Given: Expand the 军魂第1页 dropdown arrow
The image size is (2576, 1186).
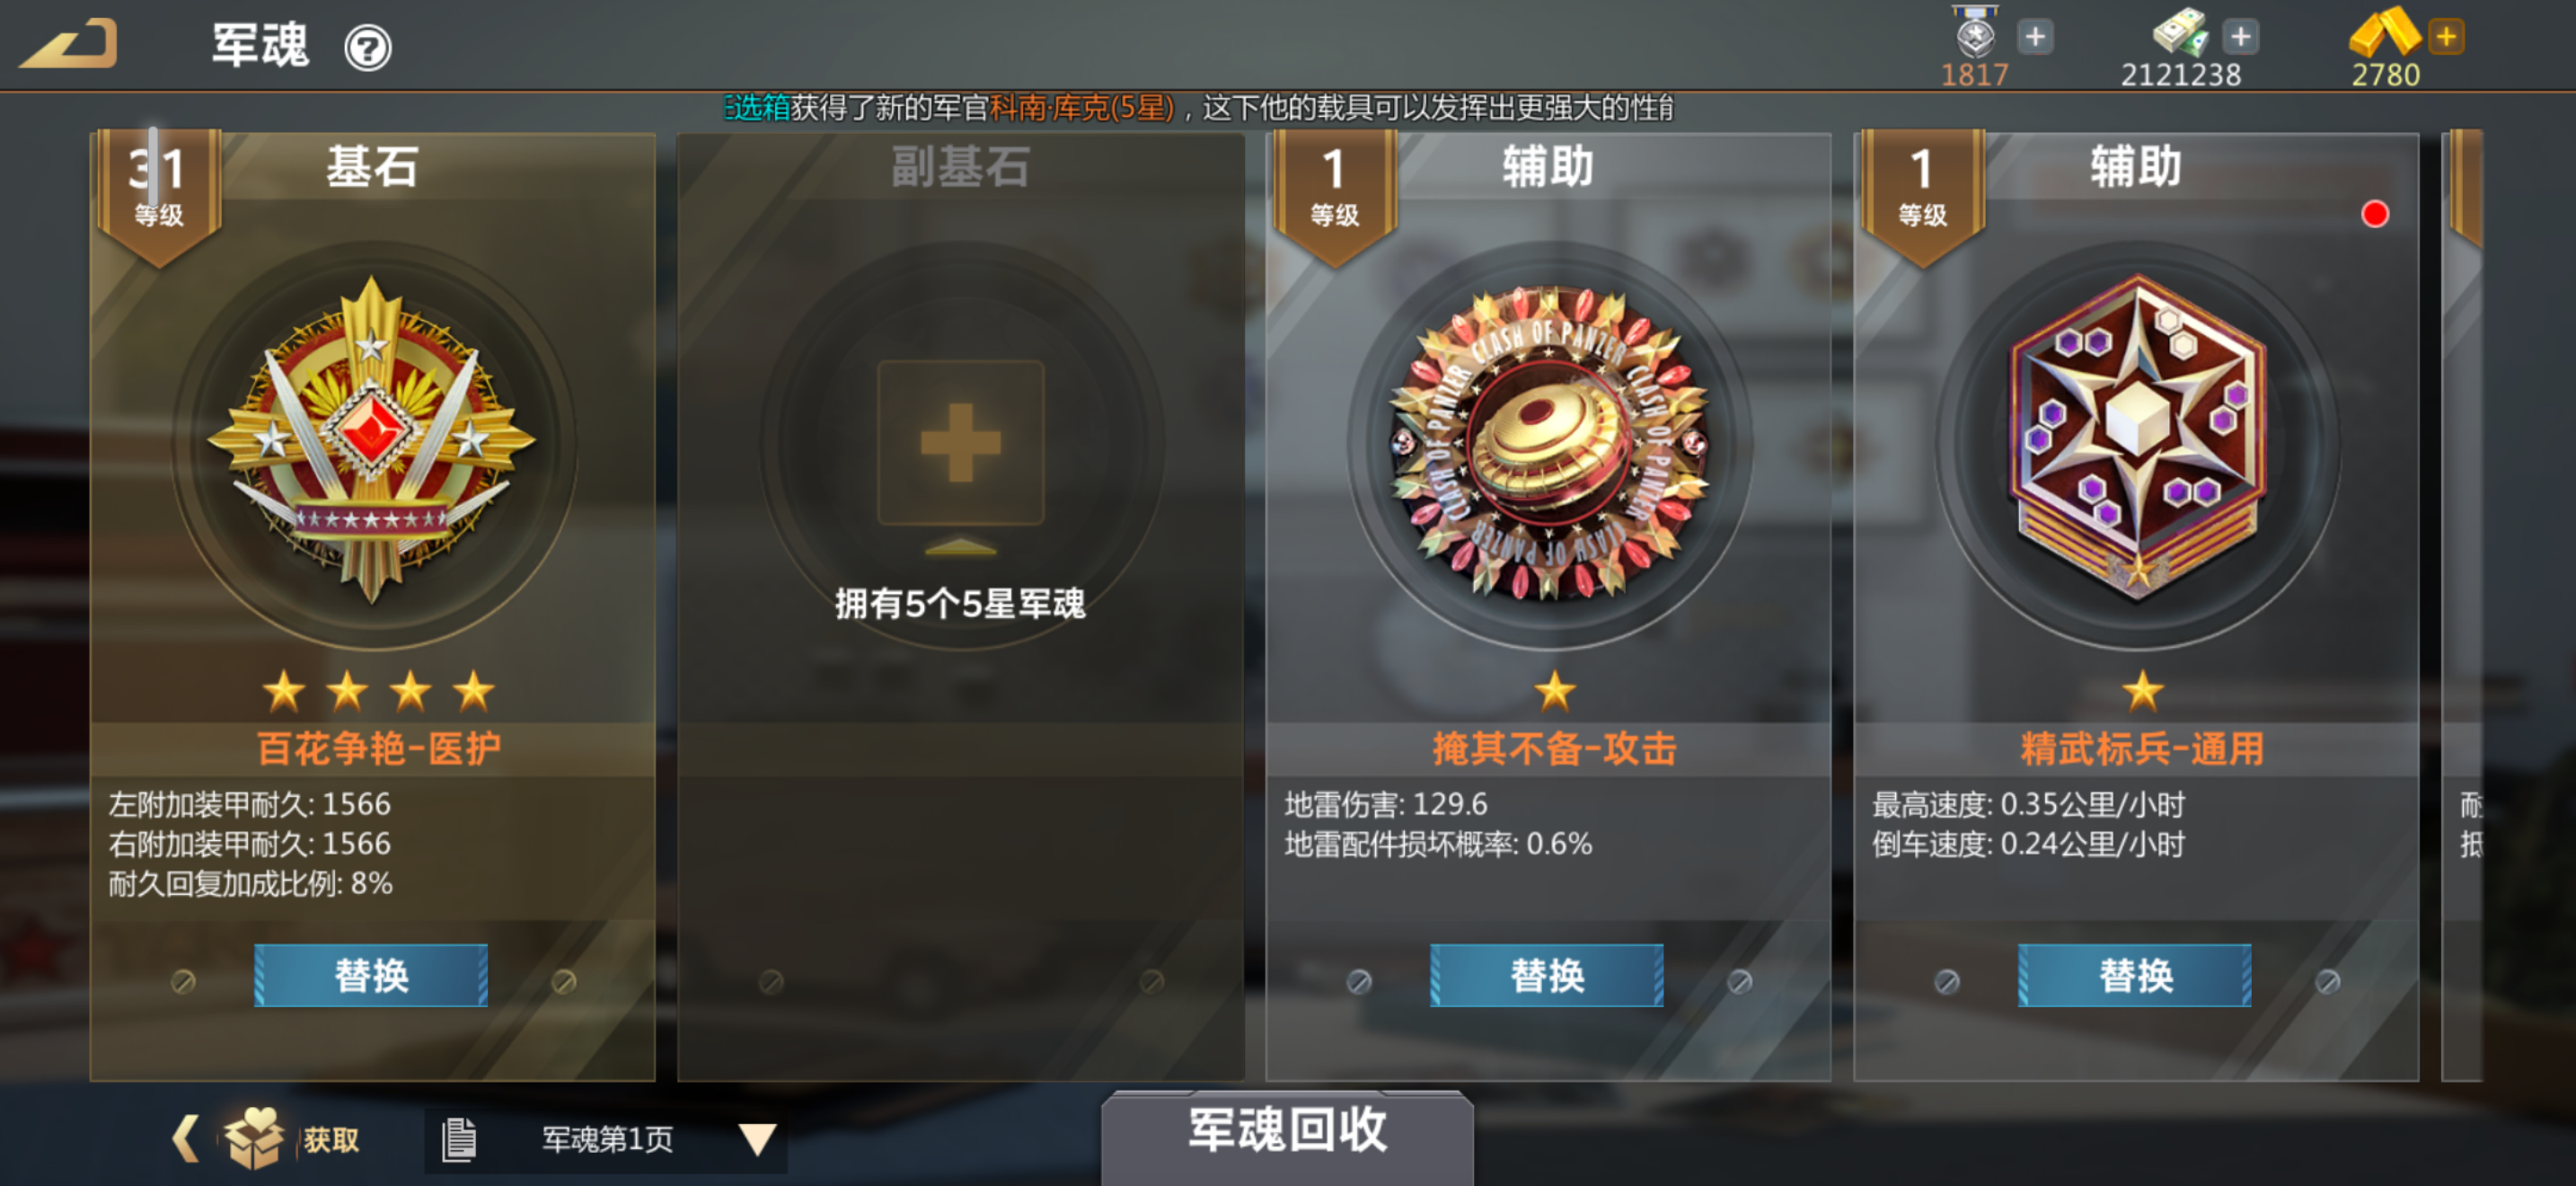Looking at the screenshot, I should (757, 1139).
